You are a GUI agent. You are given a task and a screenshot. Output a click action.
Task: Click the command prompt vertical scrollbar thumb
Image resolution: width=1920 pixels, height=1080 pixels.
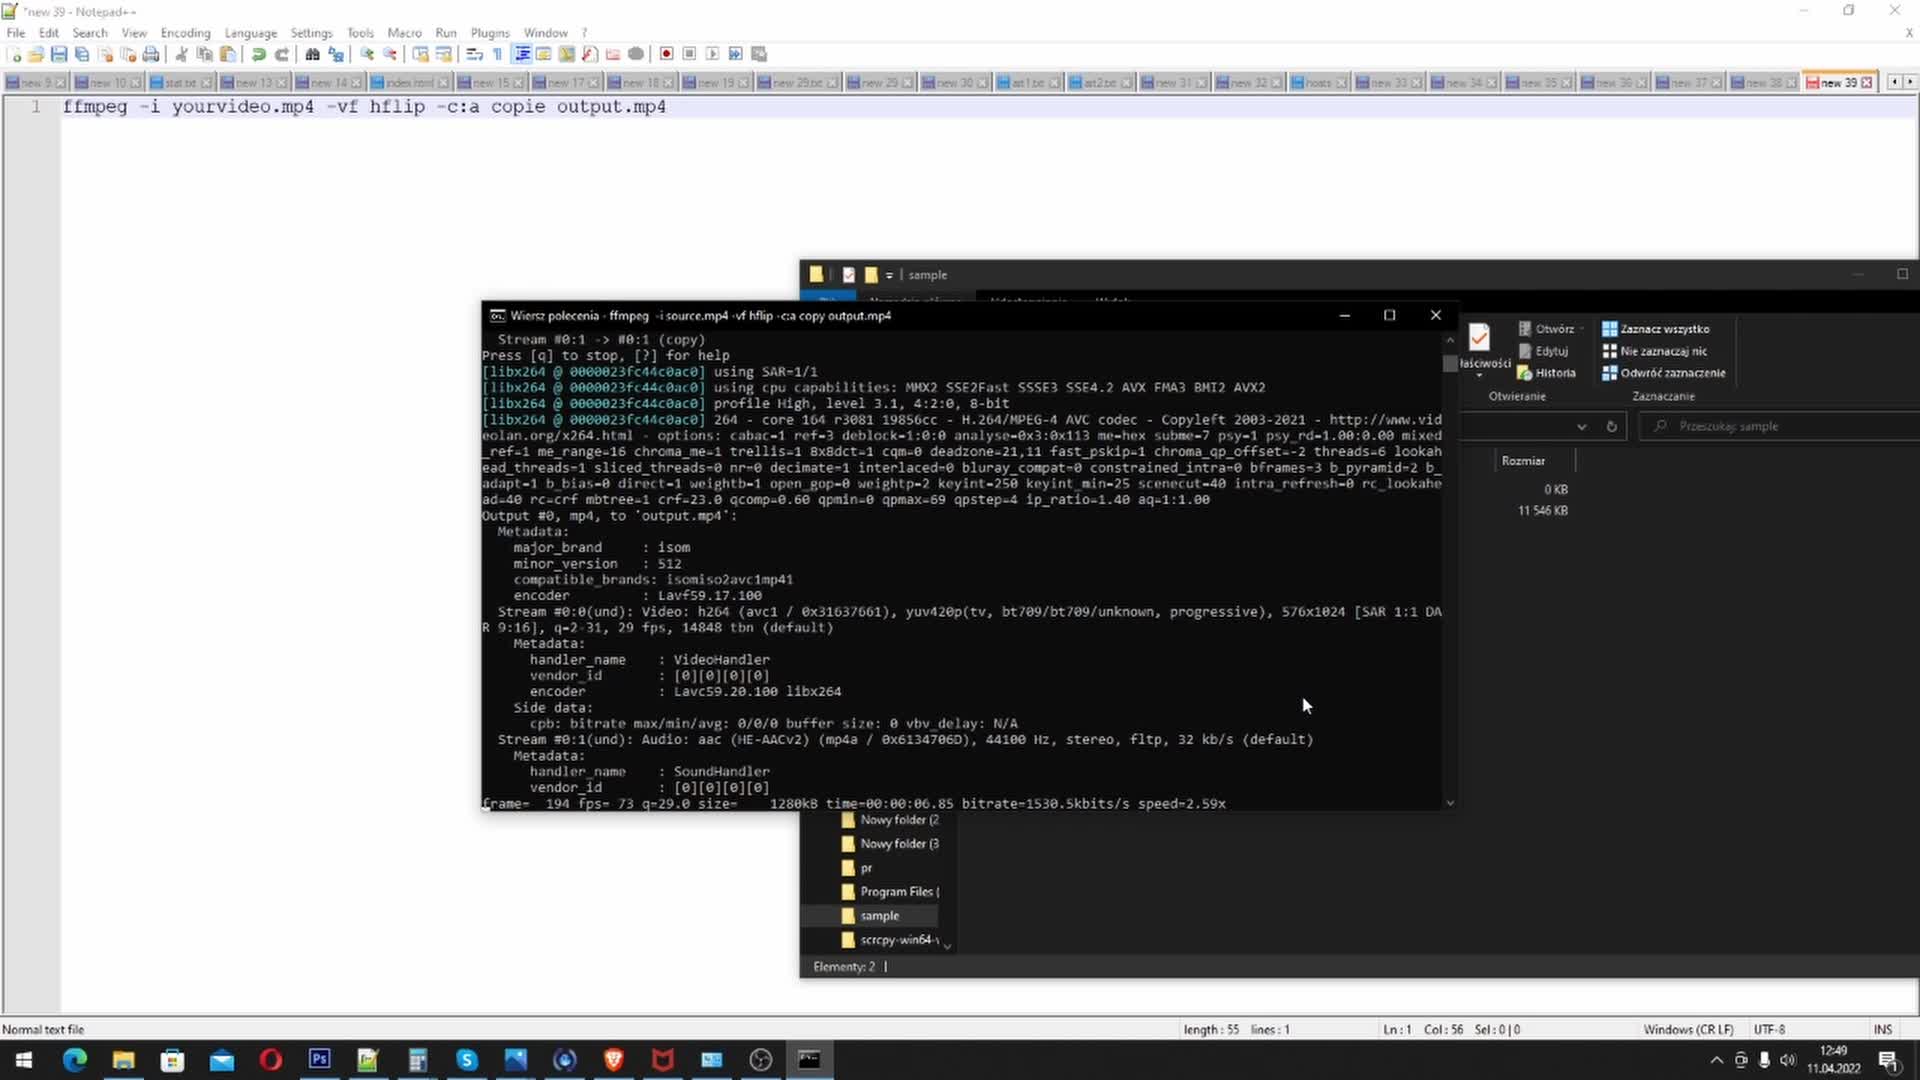coord(1450,364)
